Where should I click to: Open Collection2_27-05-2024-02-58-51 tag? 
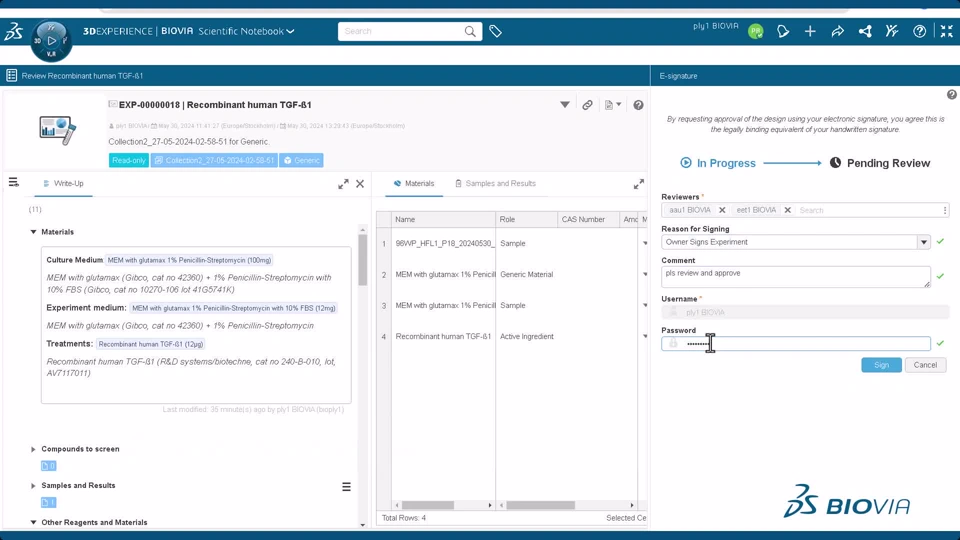click(214, 160)
